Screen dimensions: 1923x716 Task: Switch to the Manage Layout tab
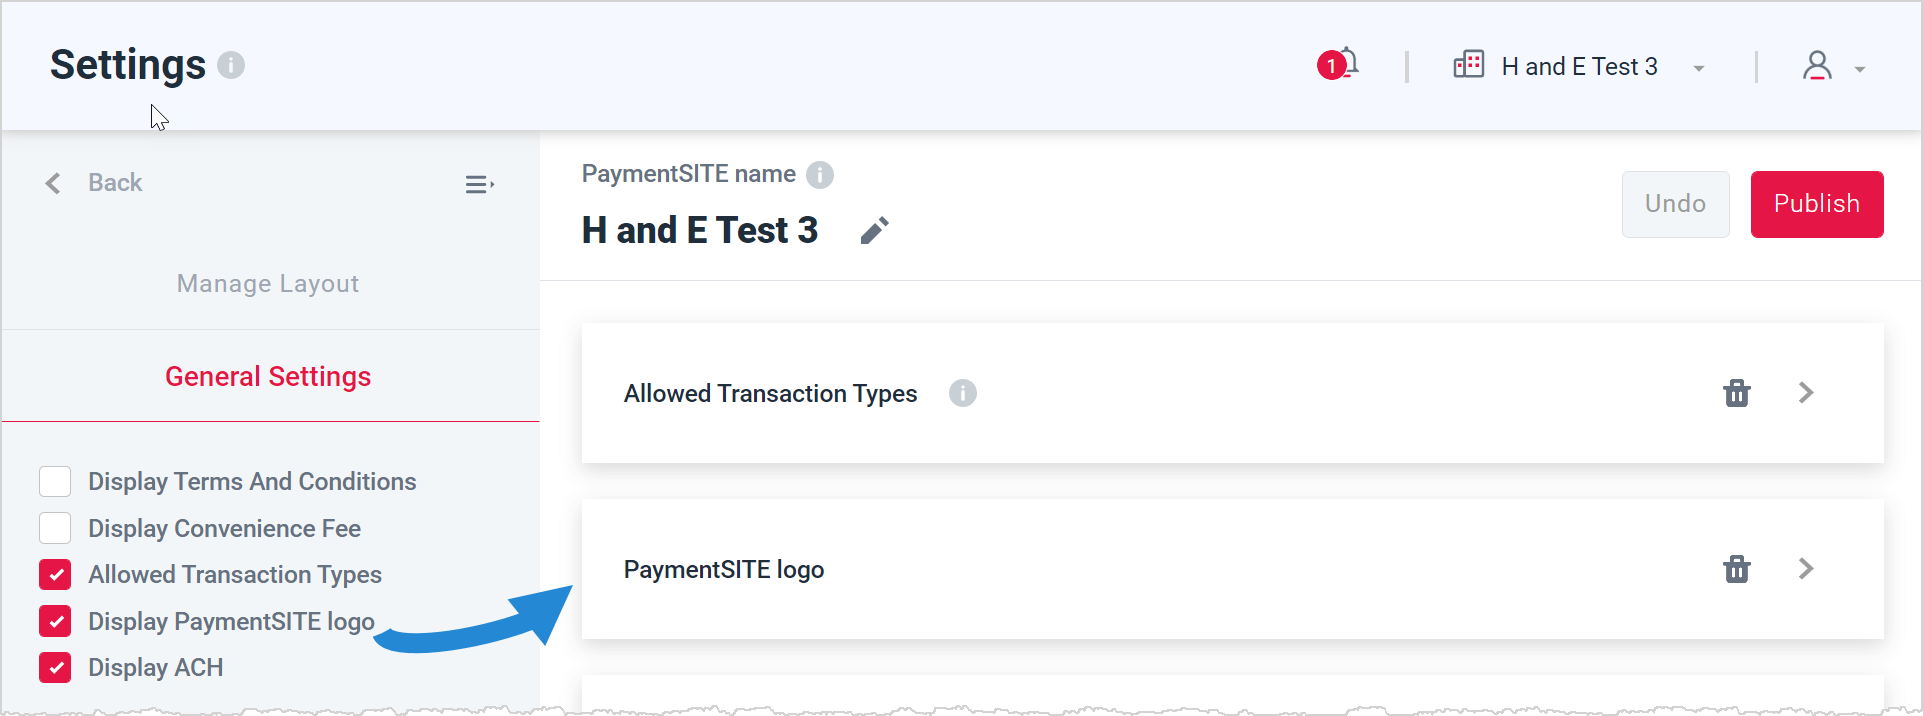(268, 284)
